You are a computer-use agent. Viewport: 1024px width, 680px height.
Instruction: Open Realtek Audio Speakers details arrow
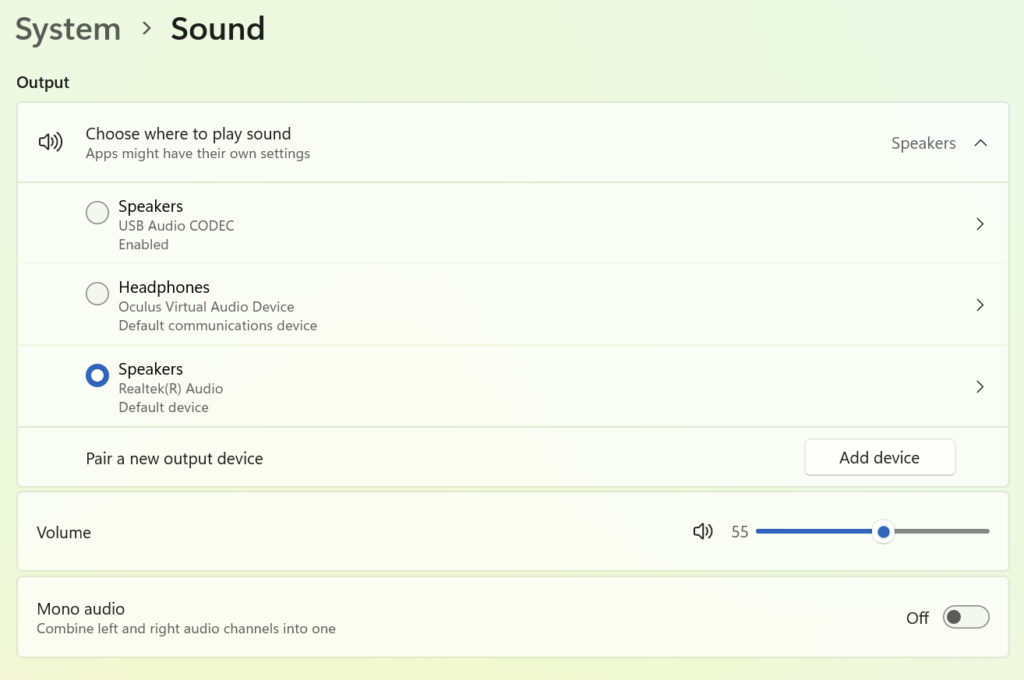tap(980, 387)
